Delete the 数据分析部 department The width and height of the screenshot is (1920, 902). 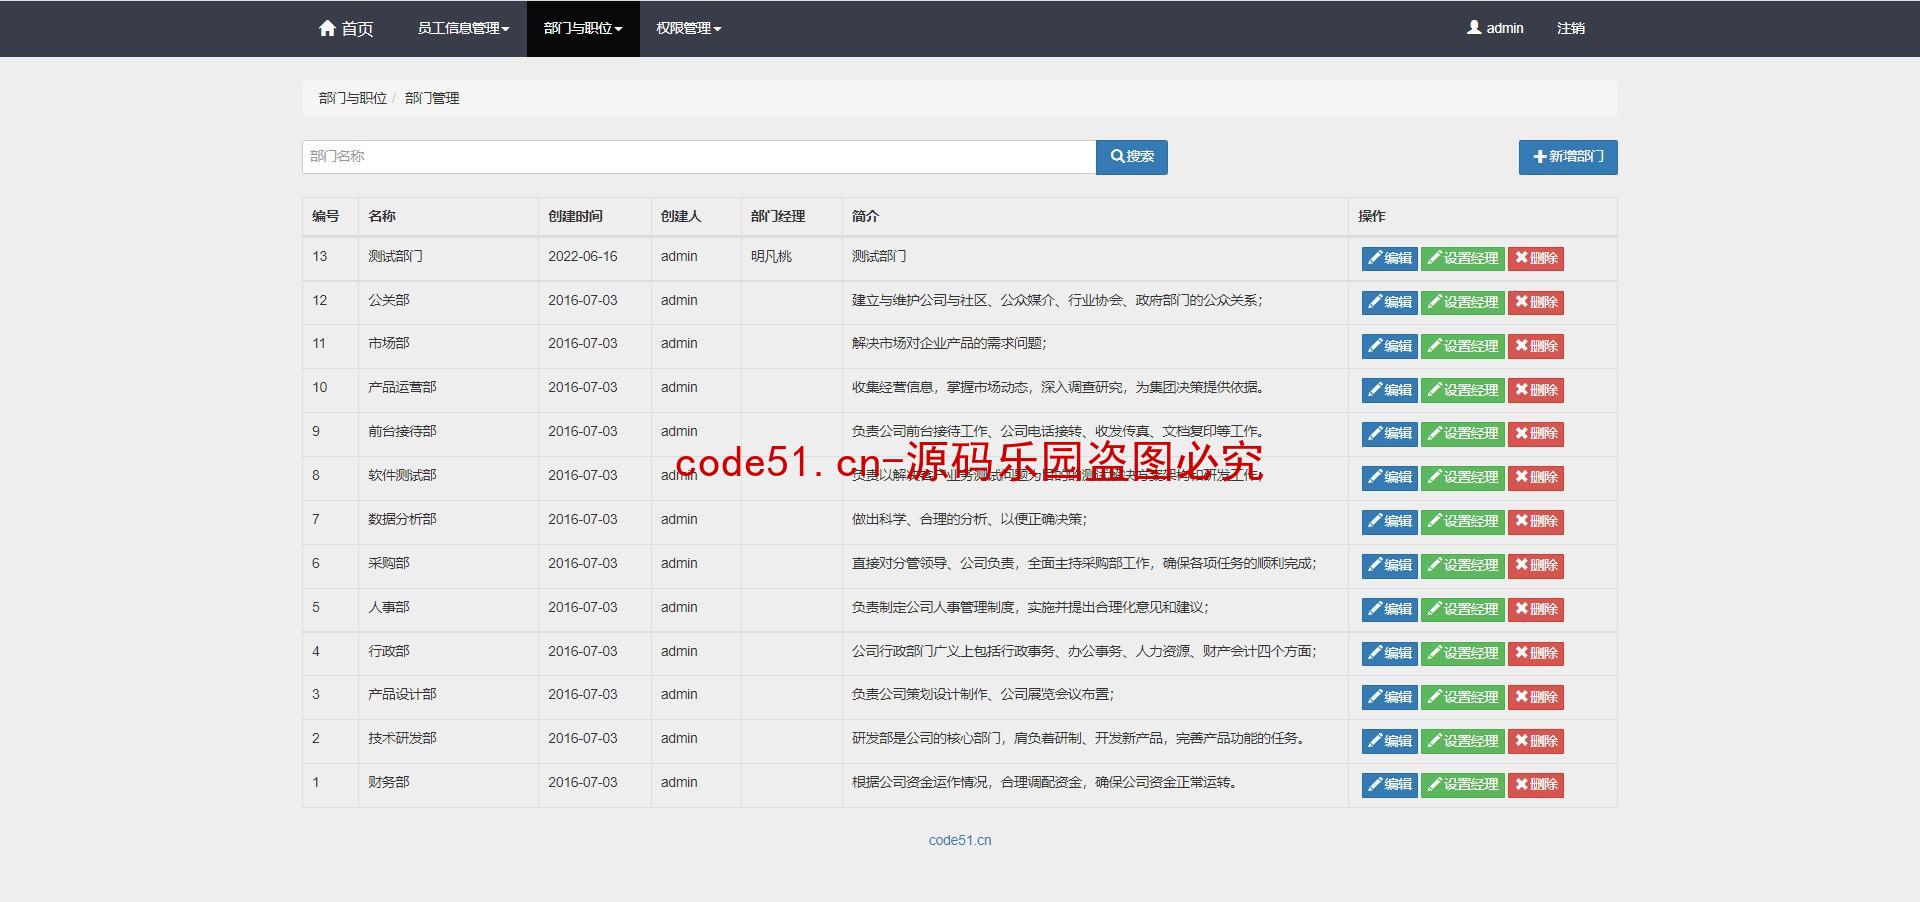[1536, 521]
